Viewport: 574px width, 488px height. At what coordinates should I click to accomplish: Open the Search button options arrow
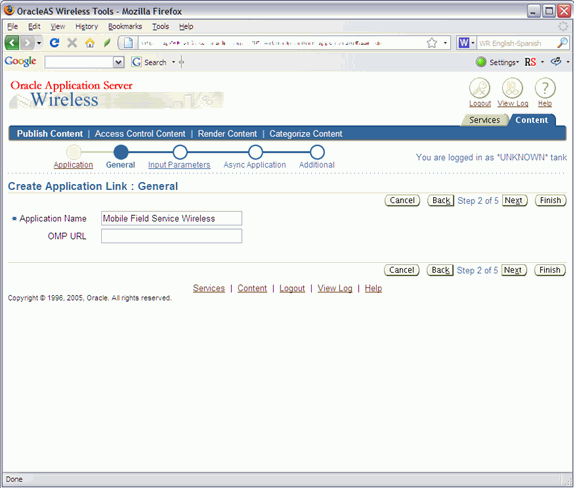[174, 62]
